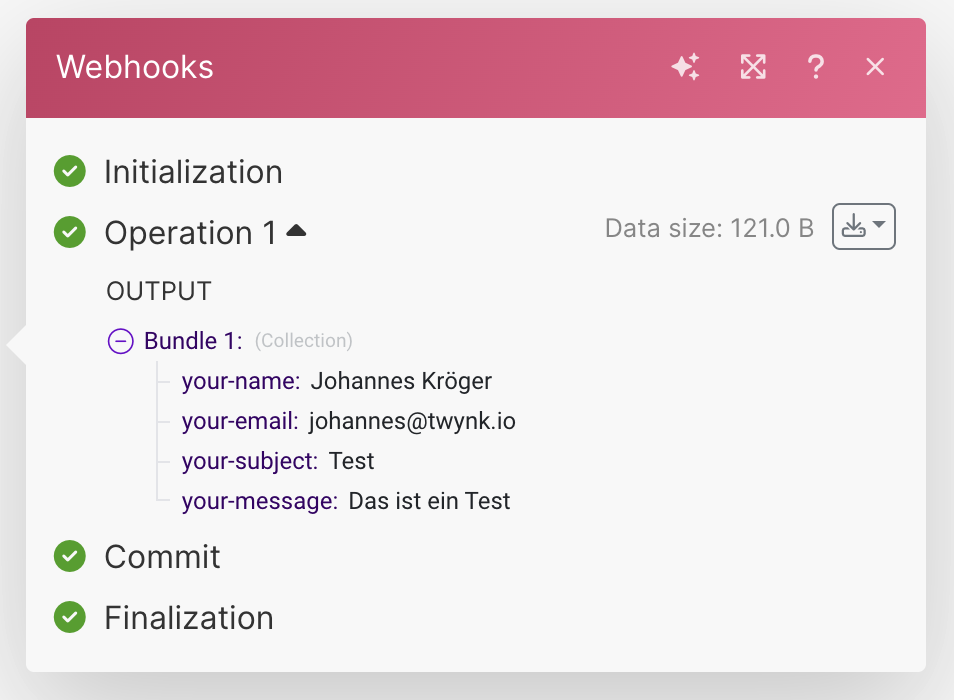Click the johannes@twynk.io email value
The image size is (954, 700).
412,421
